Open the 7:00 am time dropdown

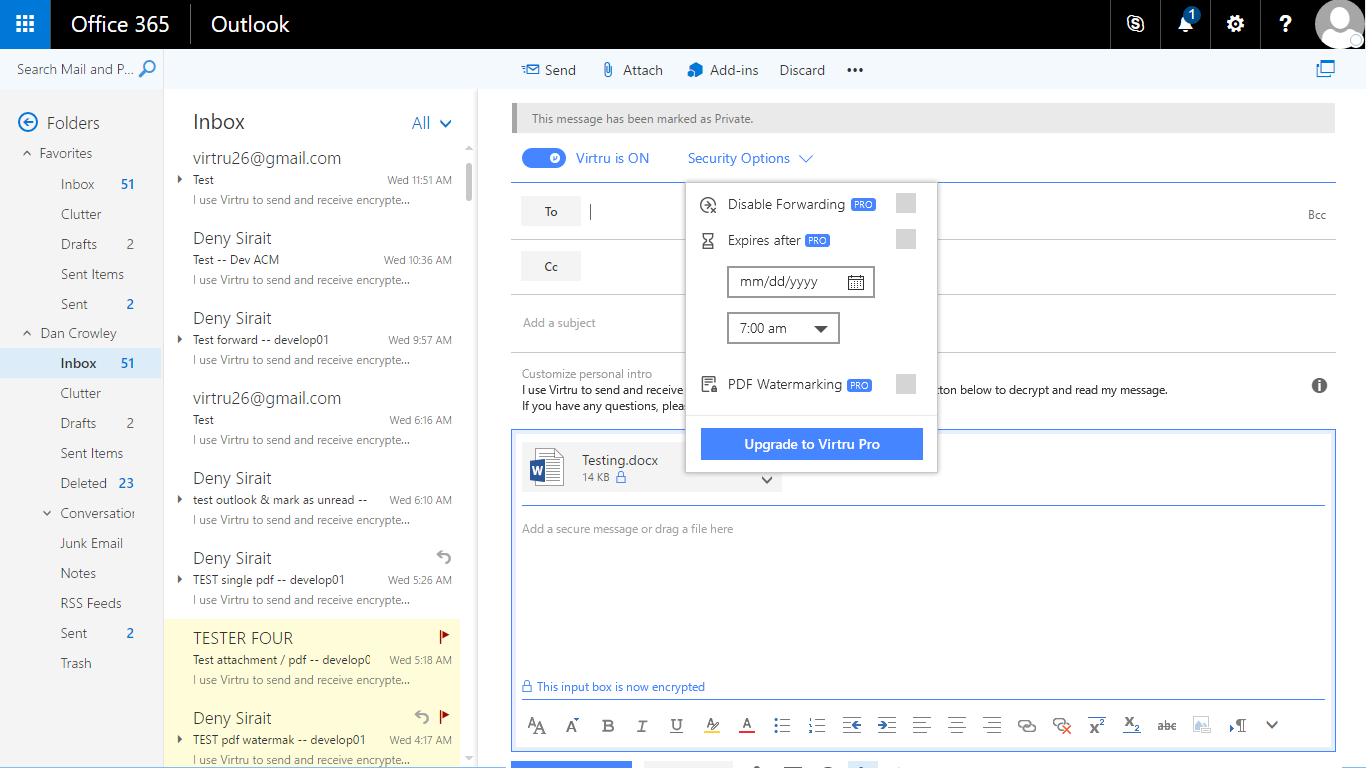pos(783,328)
